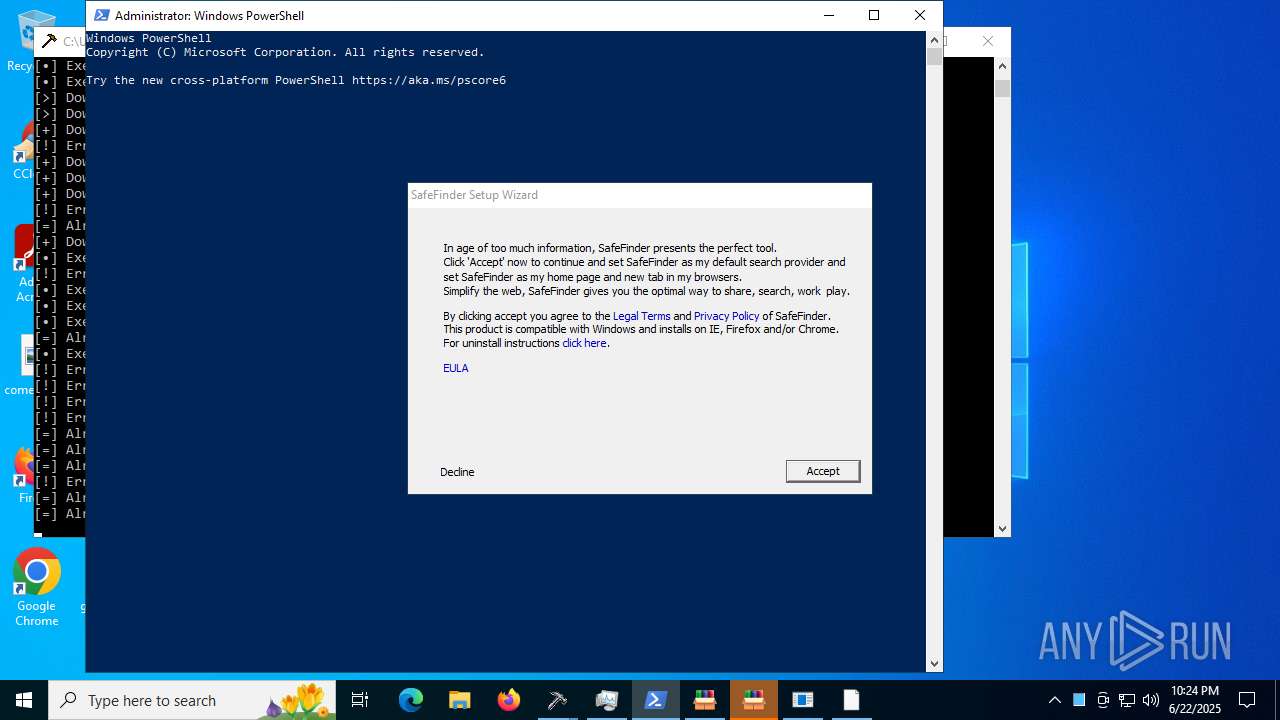Click the network icon in system tray
Screen dimensions: 1280x720
click(1127, 700)
